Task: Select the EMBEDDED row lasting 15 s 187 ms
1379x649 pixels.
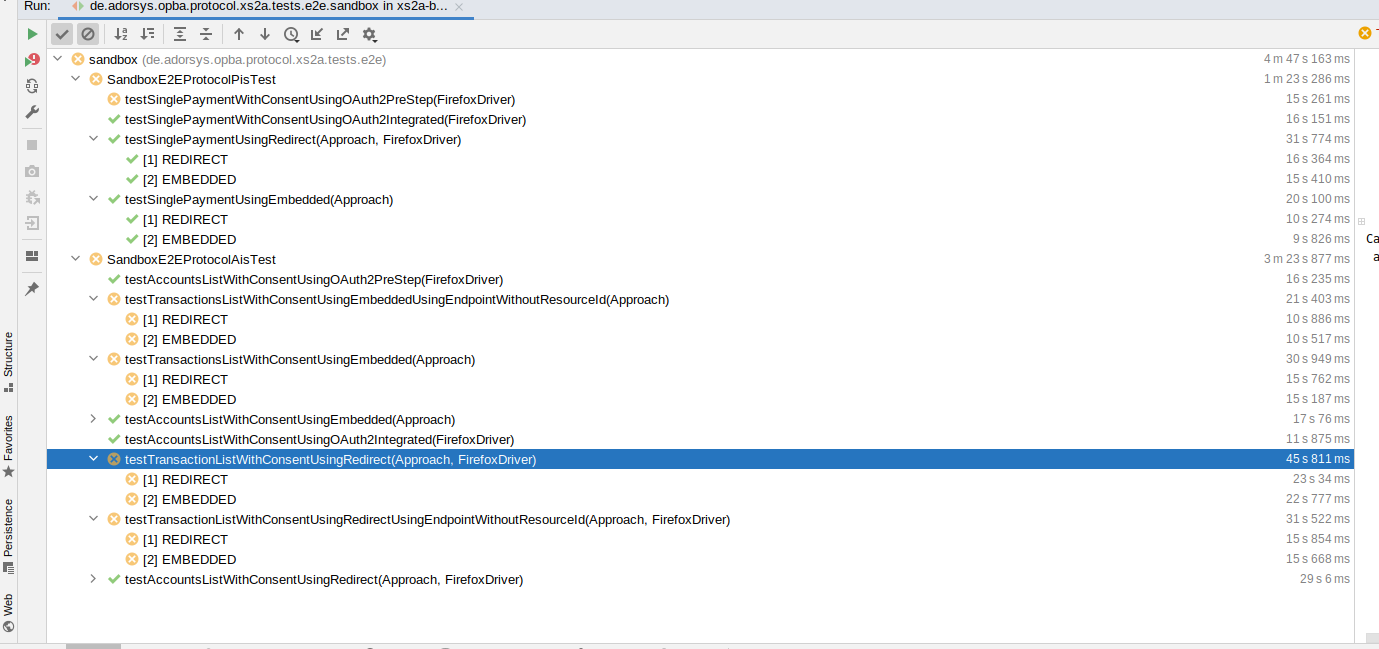Action: (x=699, y=400)
